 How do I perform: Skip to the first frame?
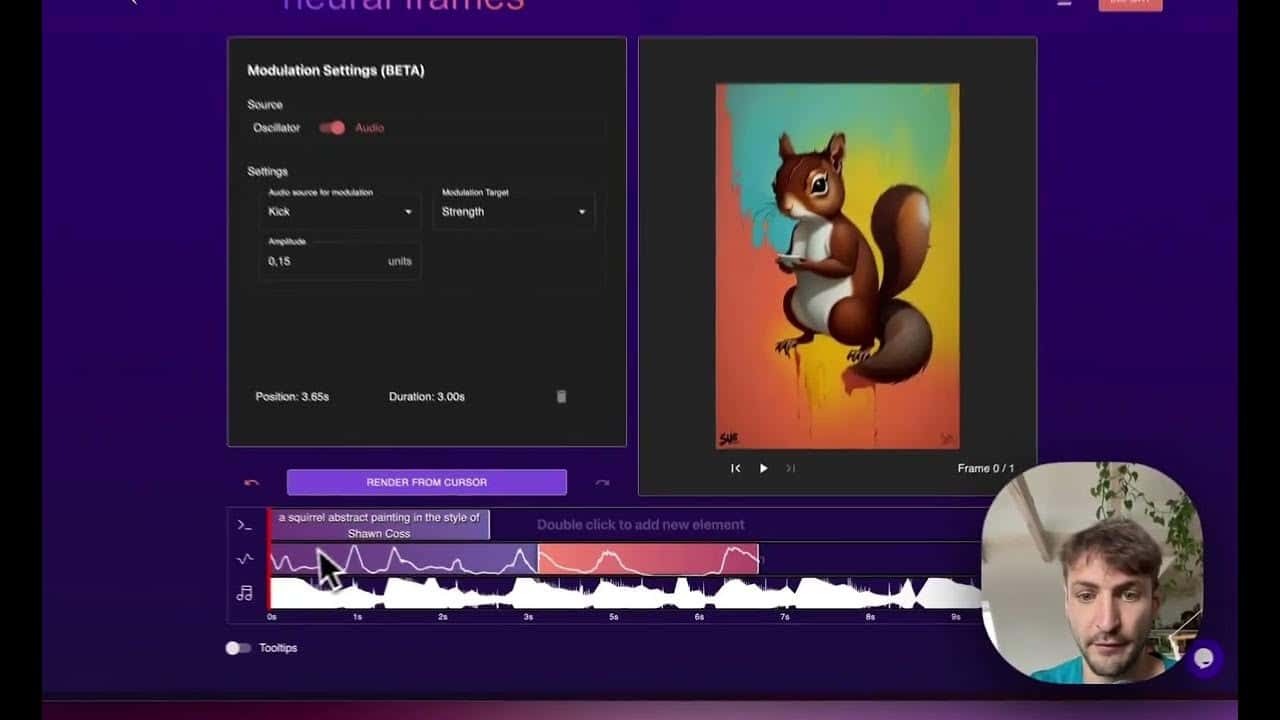(x=735, y=468)
